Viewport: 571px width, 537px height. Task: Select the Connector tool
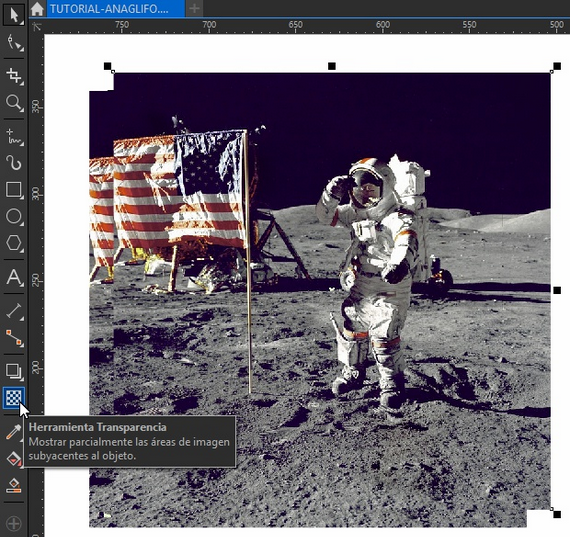(14, 337)
